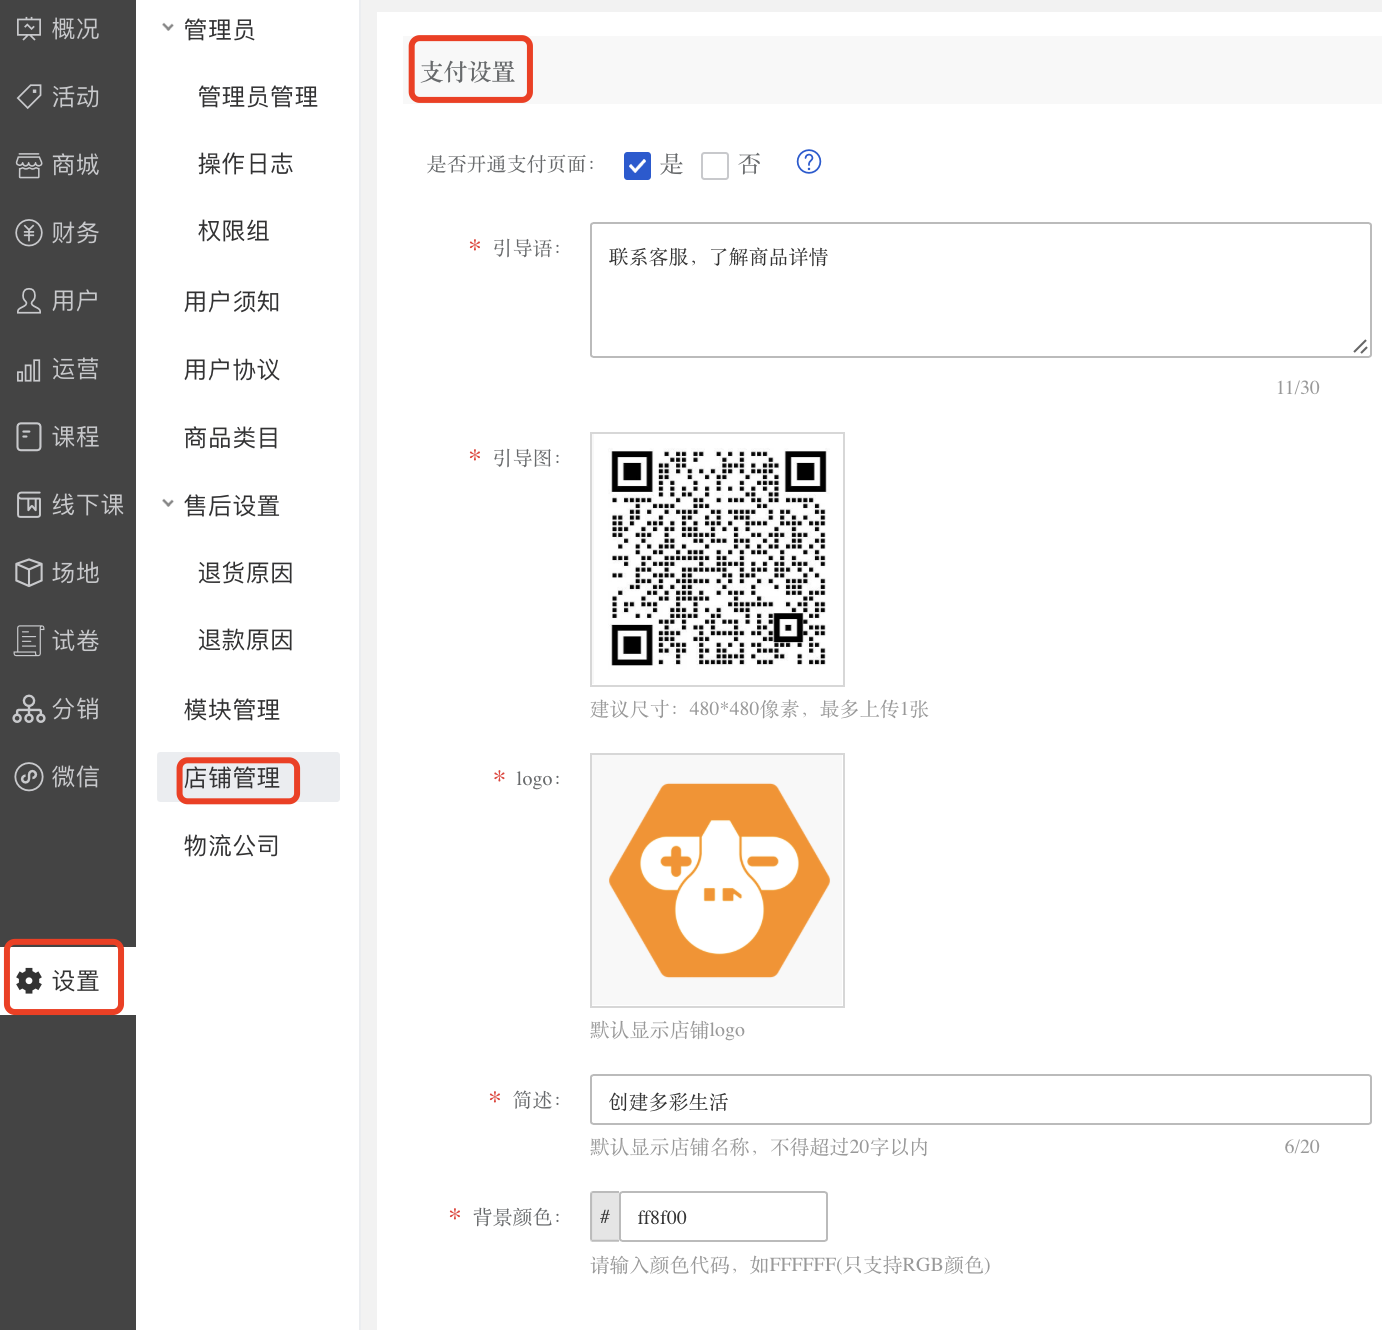Collapse the 管理员 submenu group
Image resolution: width=1382 pixels, height=1330 pixels.
point(168,28)
